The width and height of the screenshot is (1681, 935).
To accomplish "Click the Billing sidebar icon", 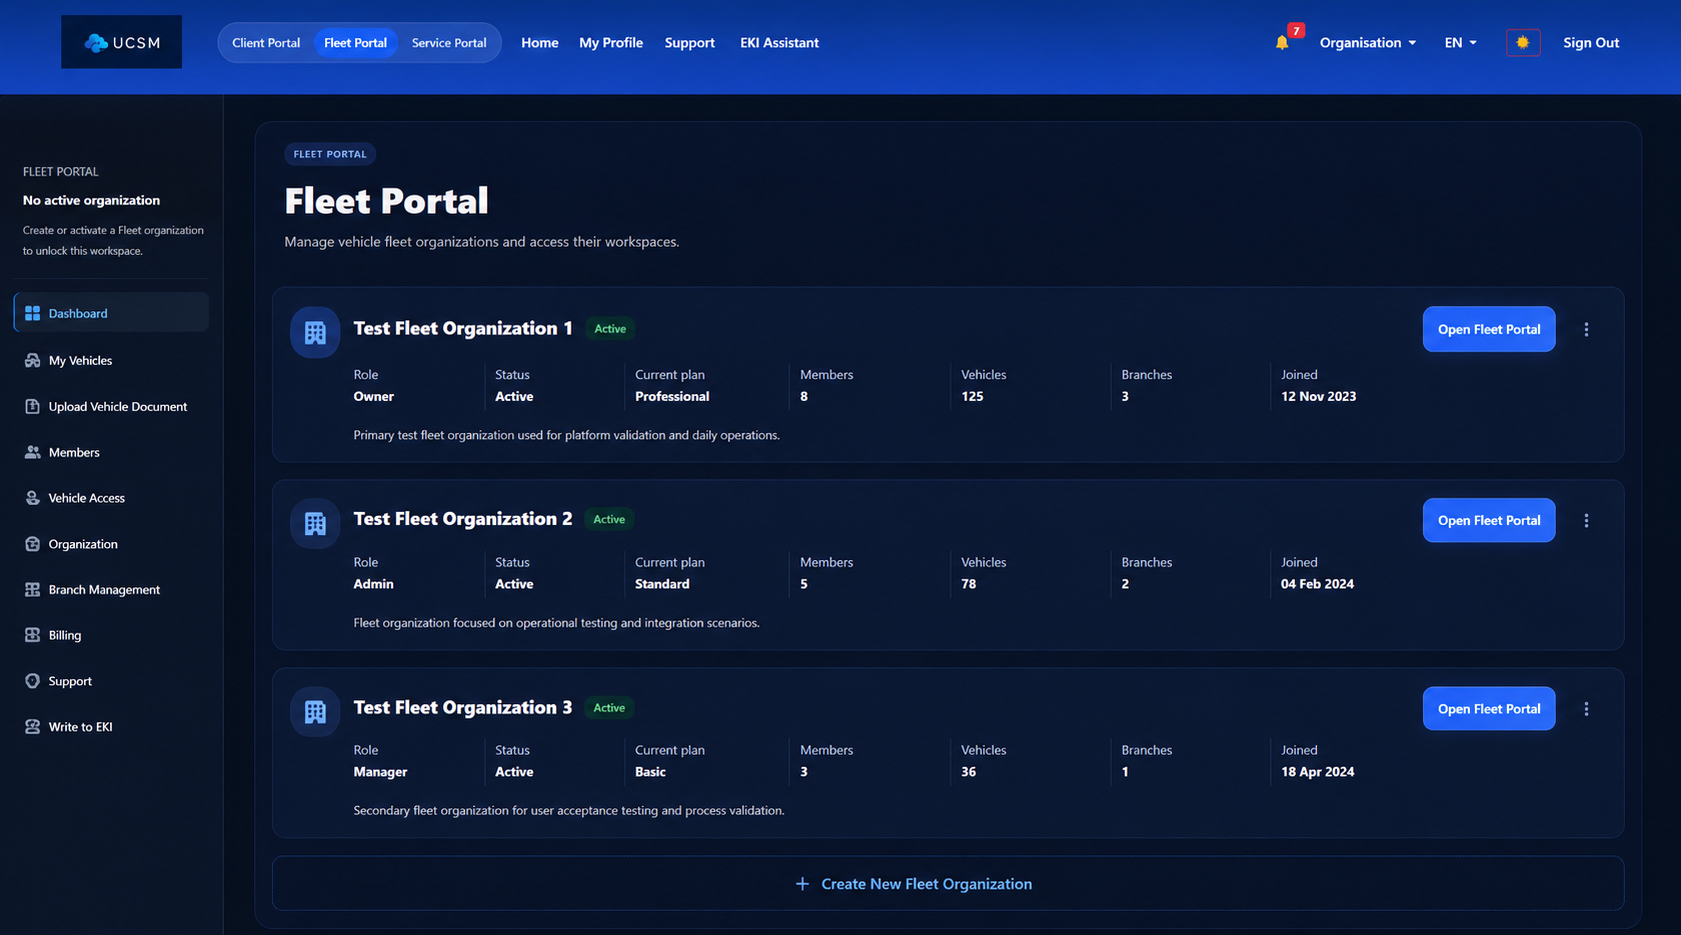I will click(32, 635).
